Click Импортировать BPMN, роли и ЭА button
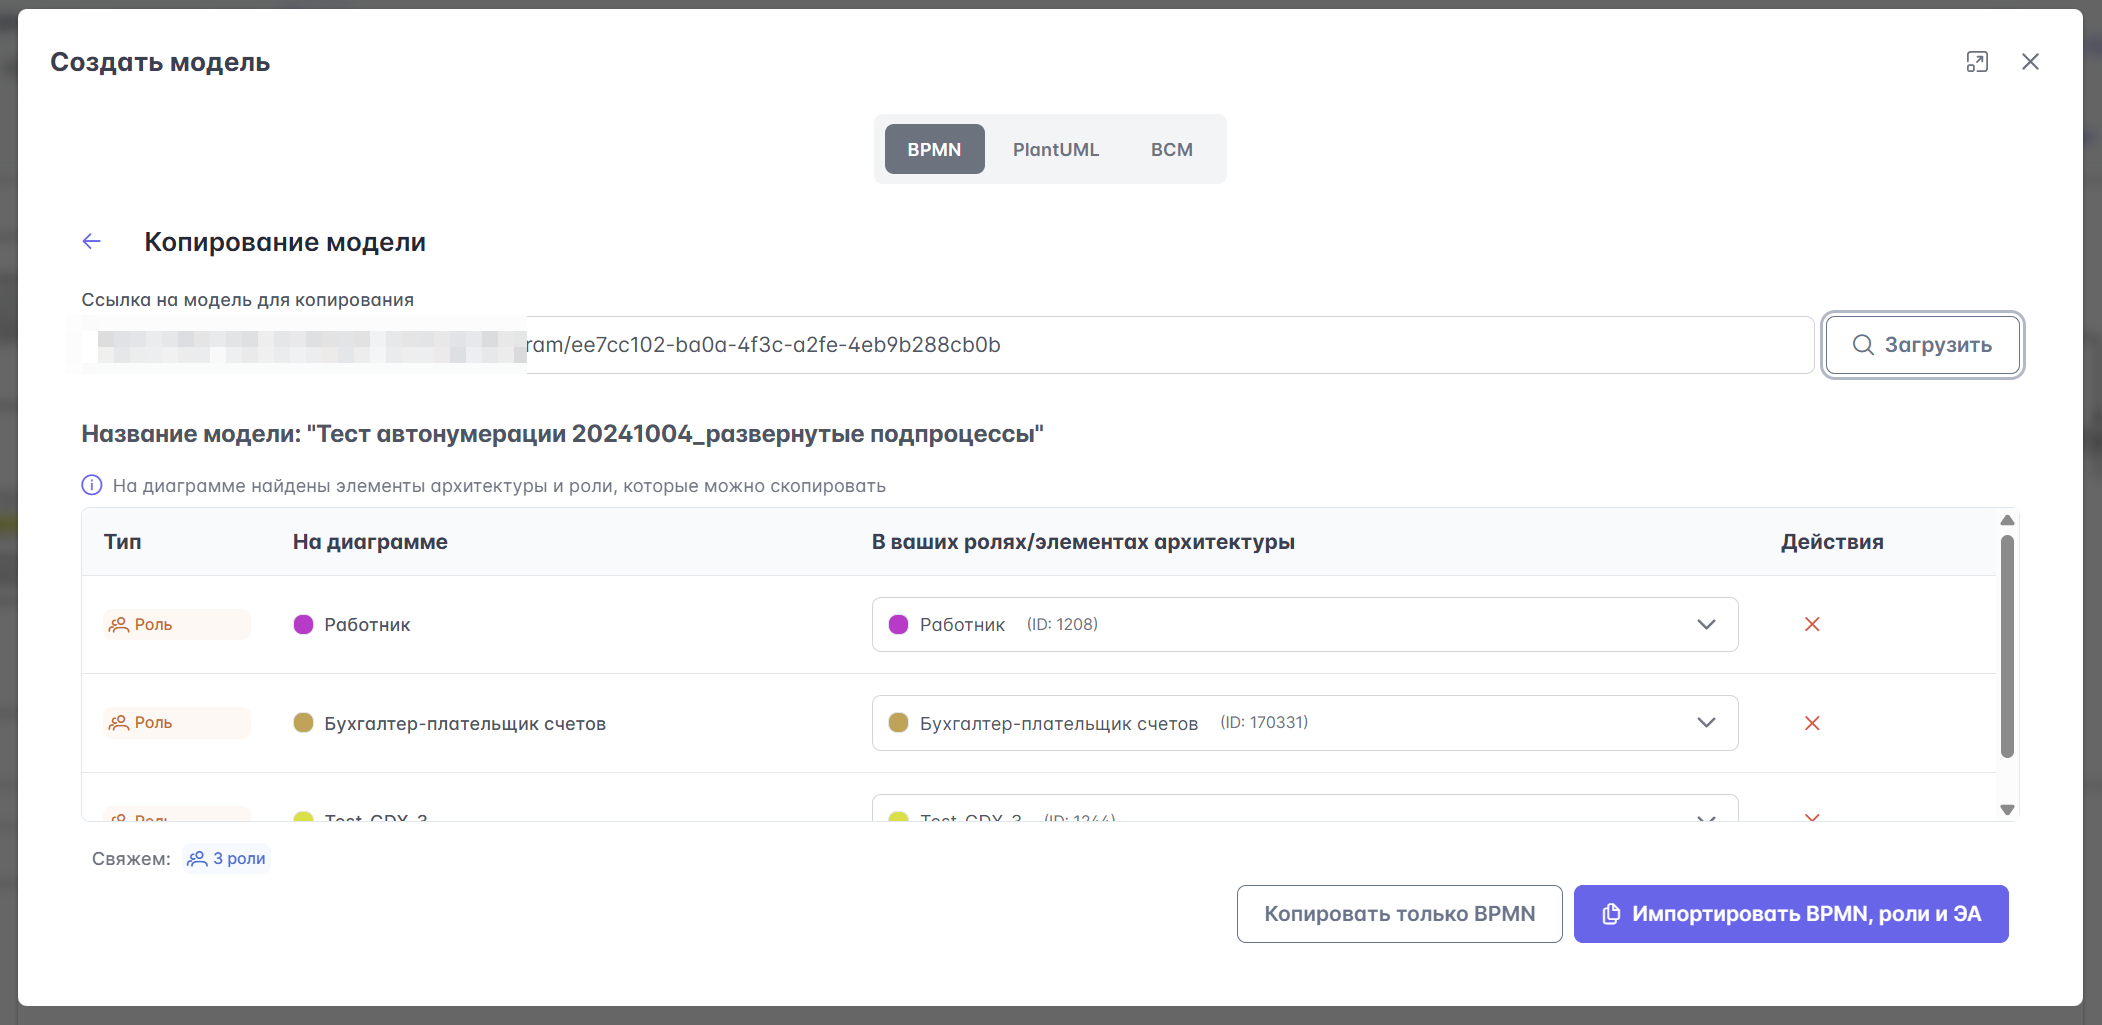The image size is (2102, 1025). coord(1791,914)
